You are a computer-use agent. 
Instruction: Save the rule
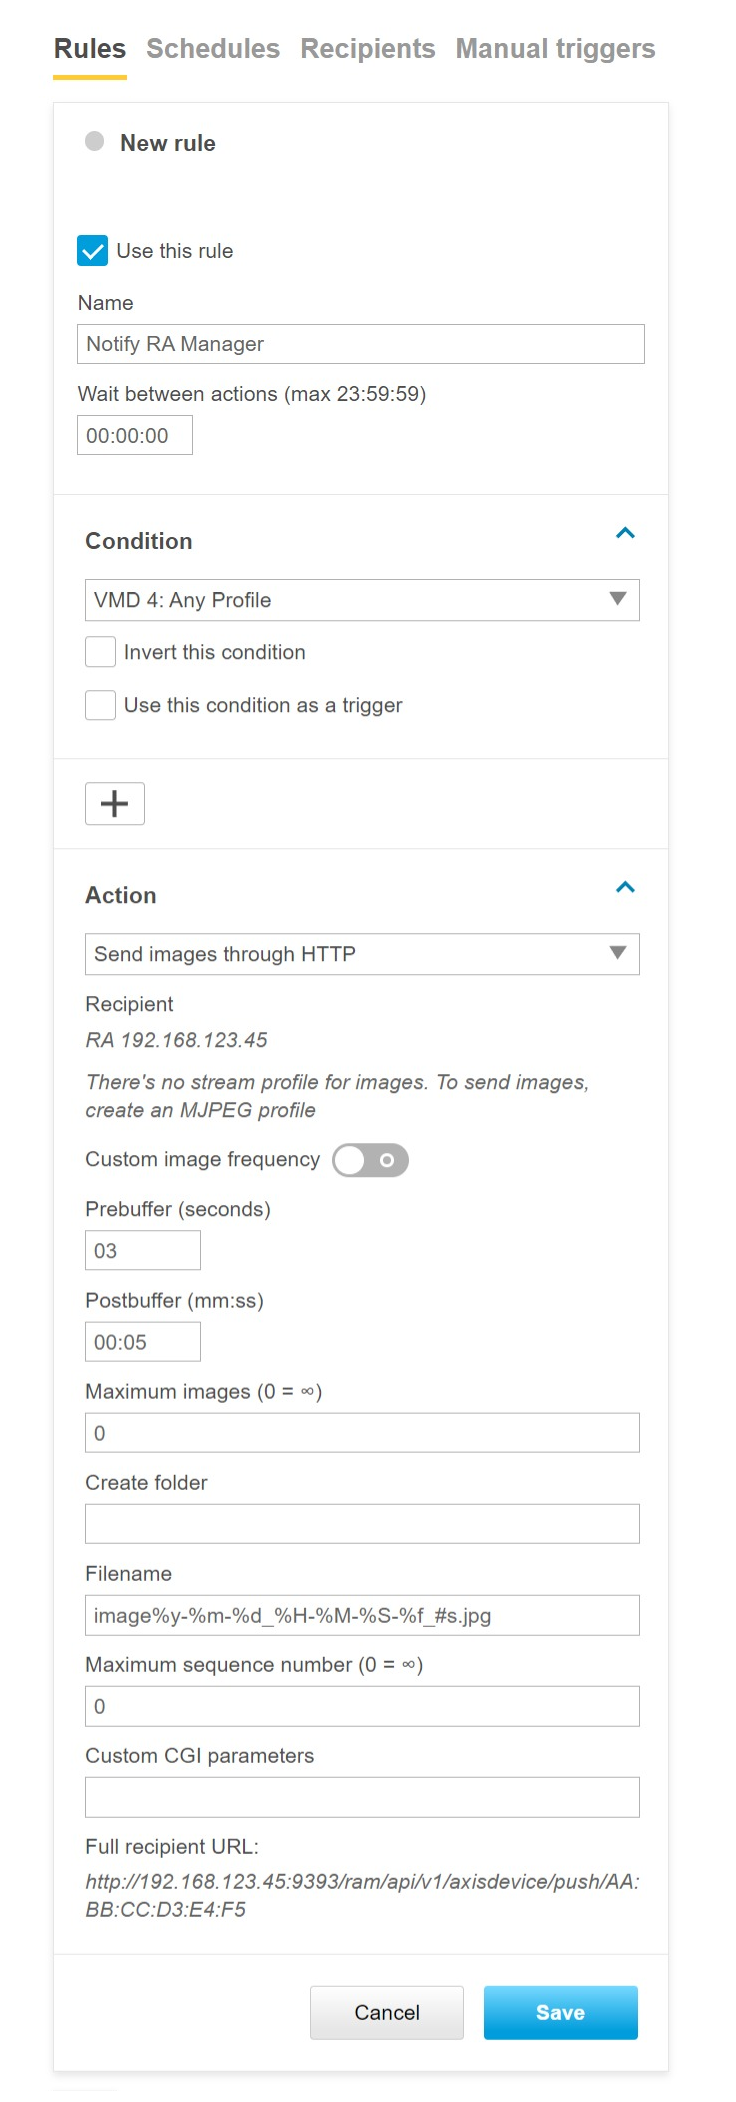pyautogui.click(x=560, y=2012)
